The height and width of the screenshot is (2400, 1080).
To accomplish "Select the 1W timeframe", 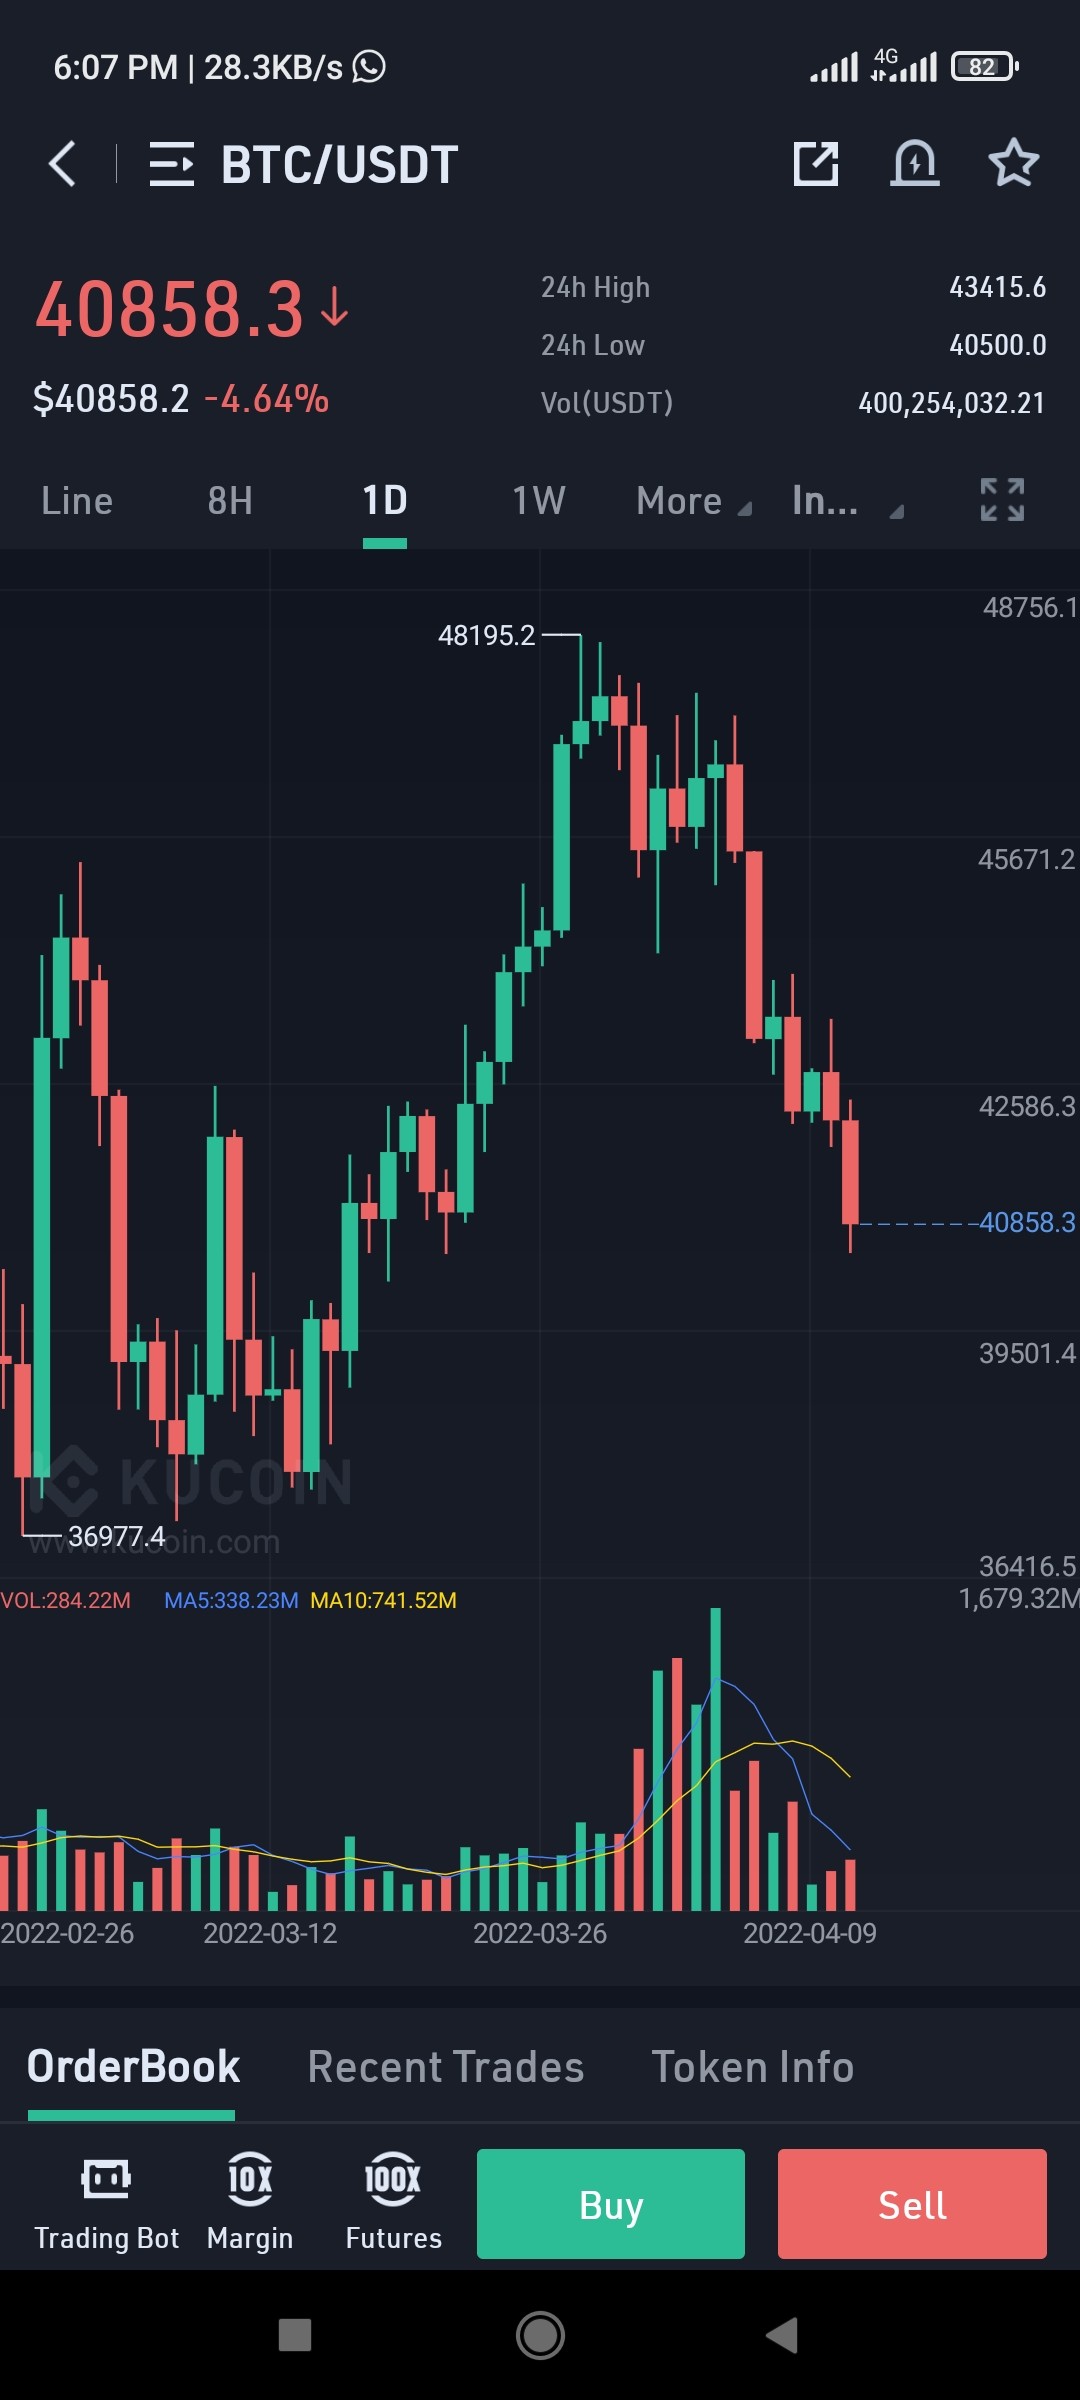I will 539,501.
